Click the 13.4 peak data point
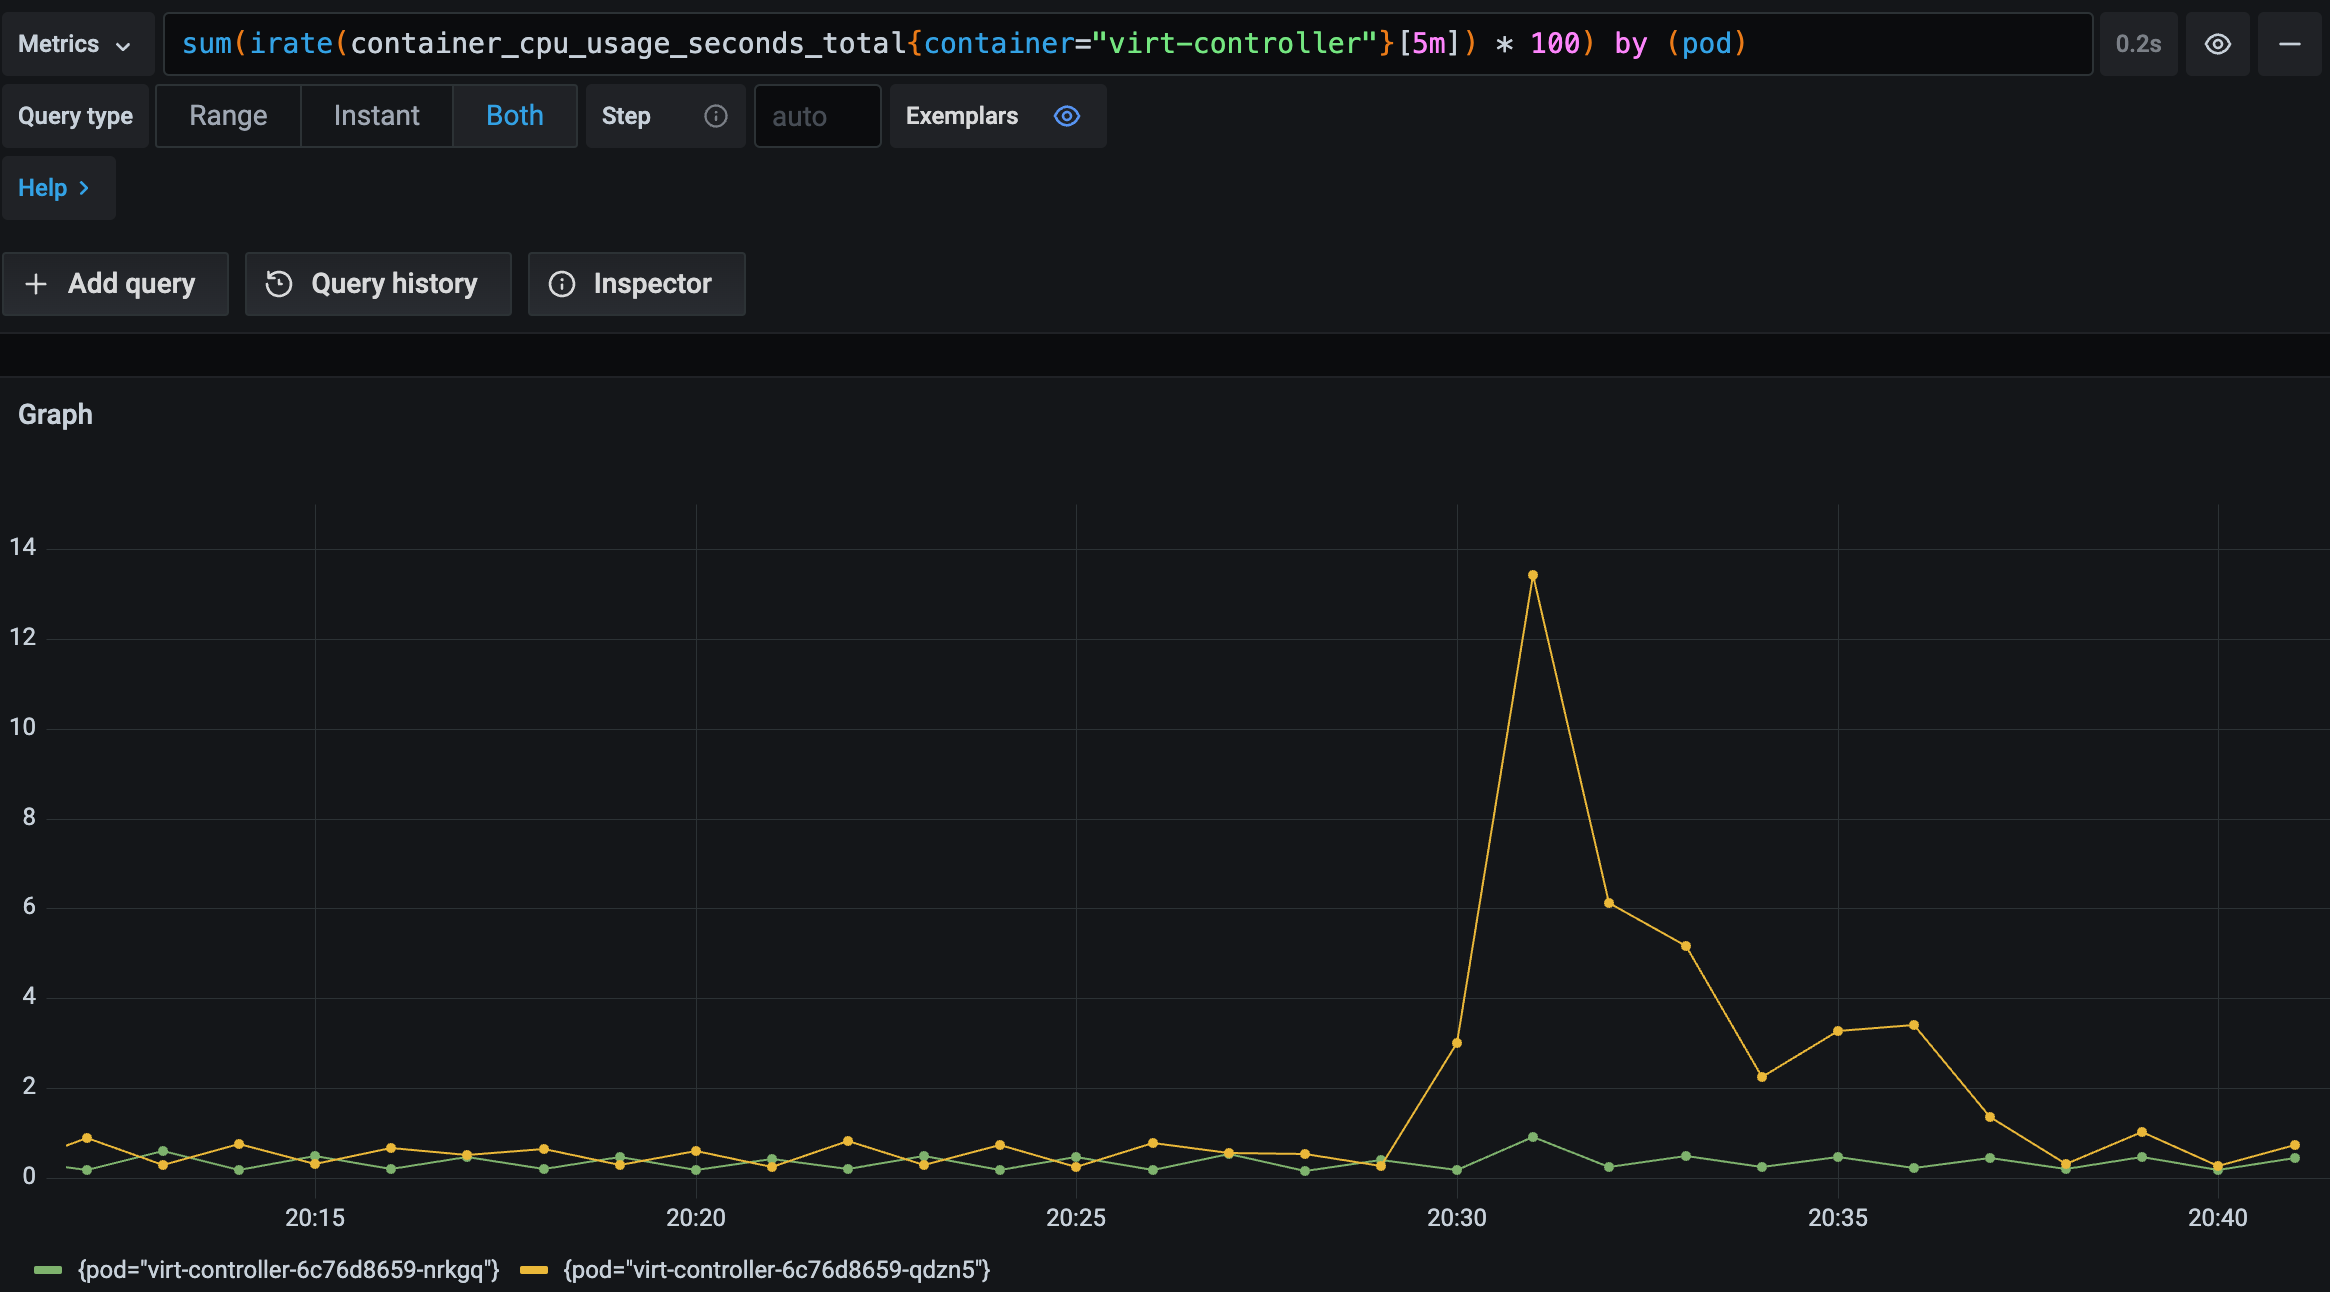 (1532, 575)
